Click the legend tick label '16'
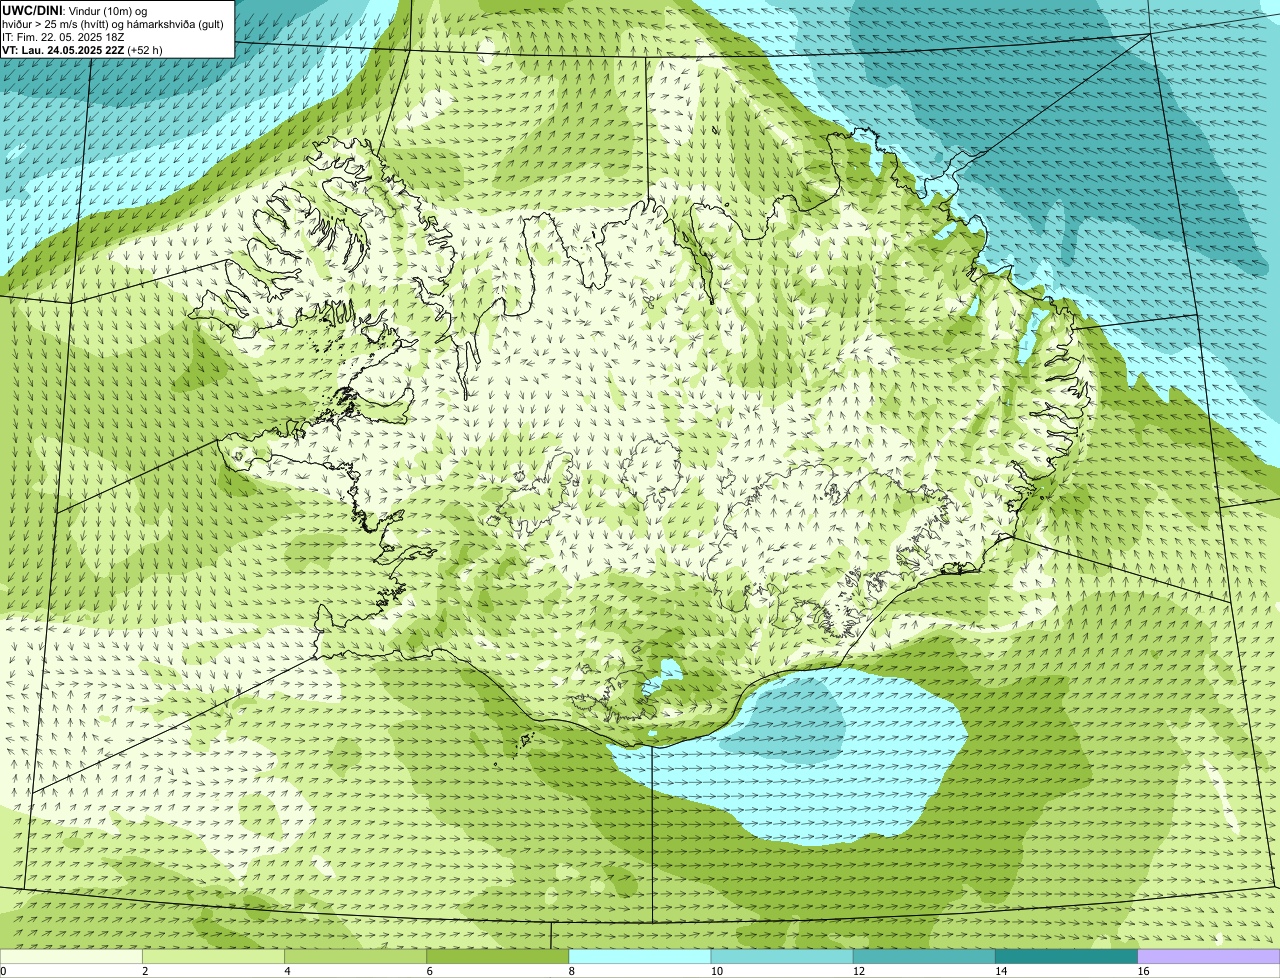The image size is (1280, 978). [1142, 971]
